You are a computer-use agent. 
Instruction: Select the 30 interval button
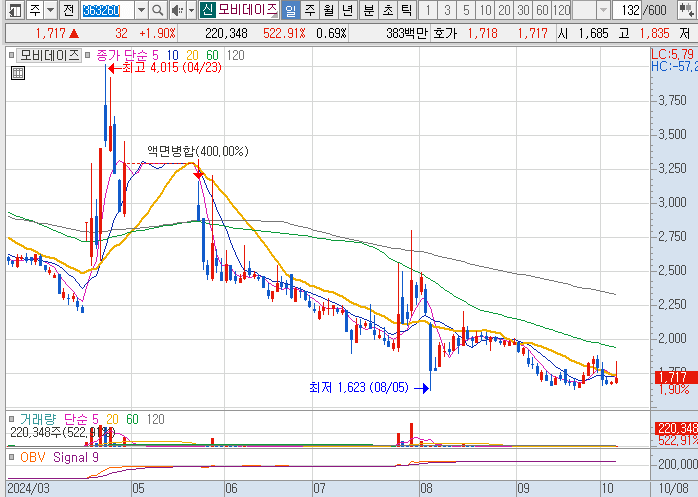click(523, 10)
